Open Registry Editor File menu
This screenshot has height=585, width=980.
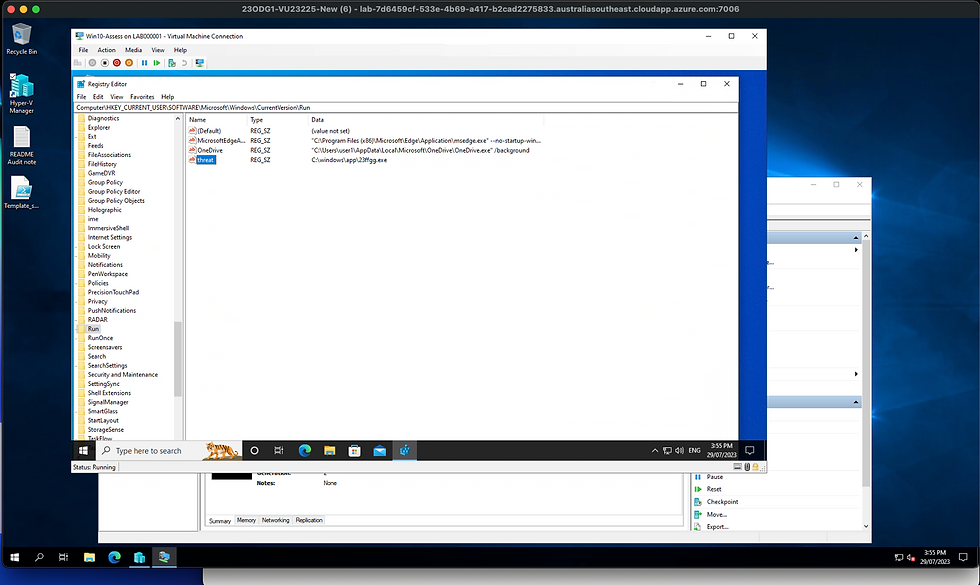pos(81,97)
